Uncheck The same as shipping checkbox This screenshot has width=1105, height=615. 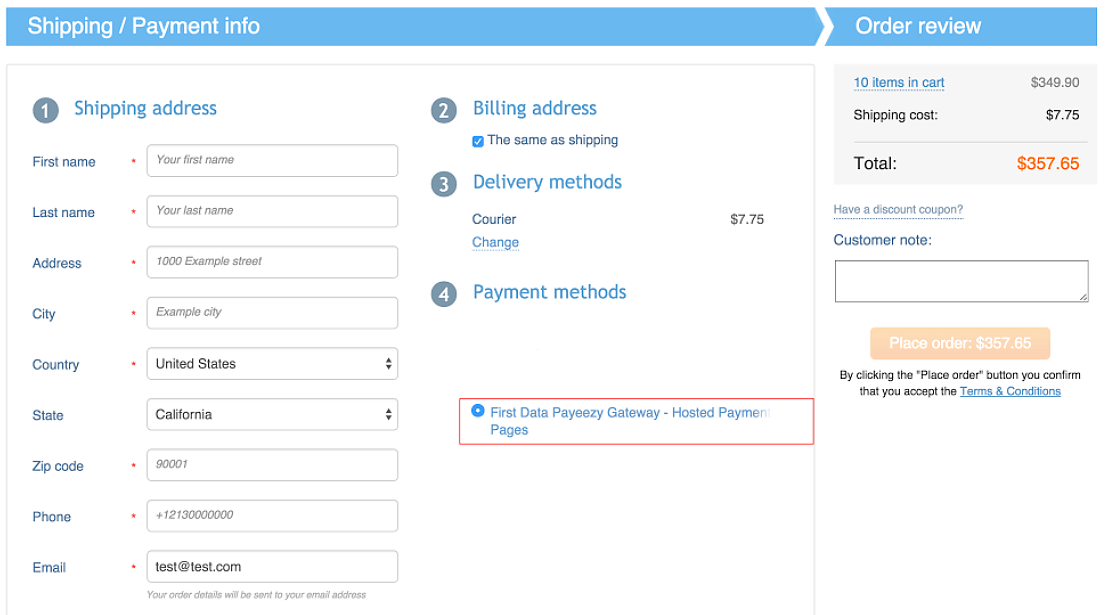tap(478, 141)
